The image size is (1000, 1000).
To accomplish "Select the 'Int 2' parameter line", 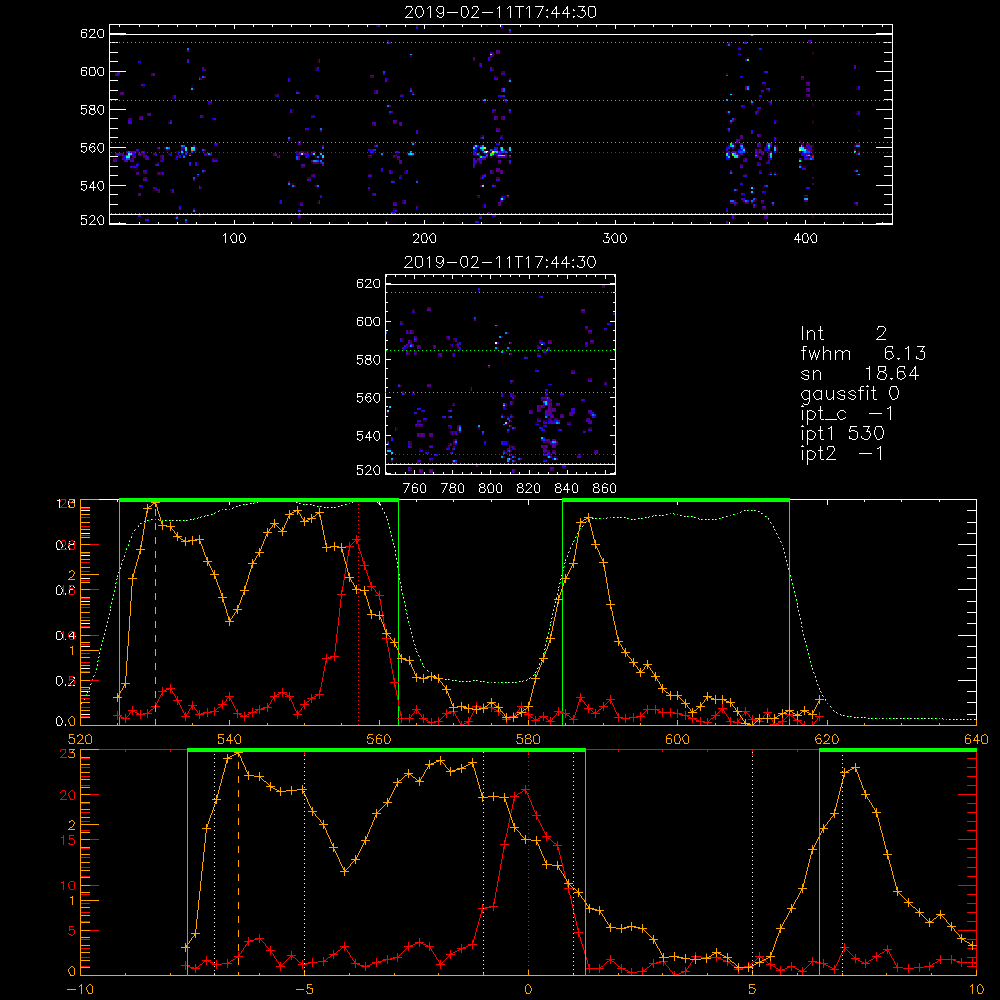I will pos(843,334).
